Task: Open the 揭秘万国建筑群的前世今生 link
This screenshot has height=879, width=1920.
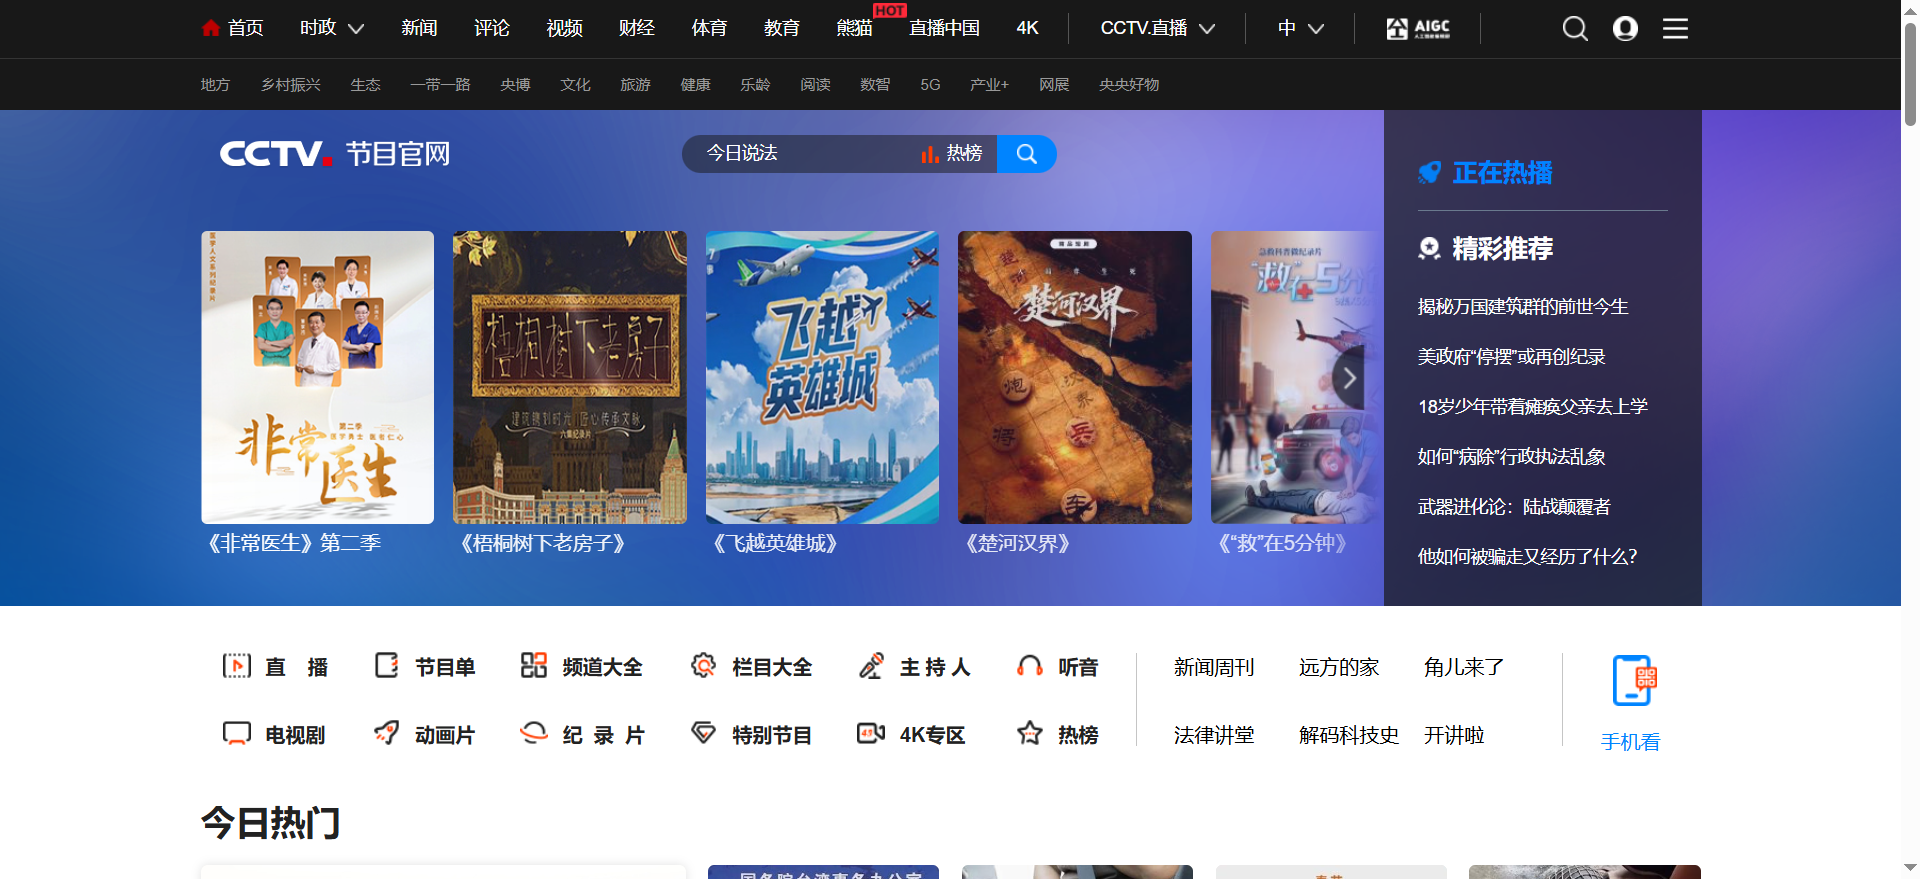Action: click(x=1522, y=307)
